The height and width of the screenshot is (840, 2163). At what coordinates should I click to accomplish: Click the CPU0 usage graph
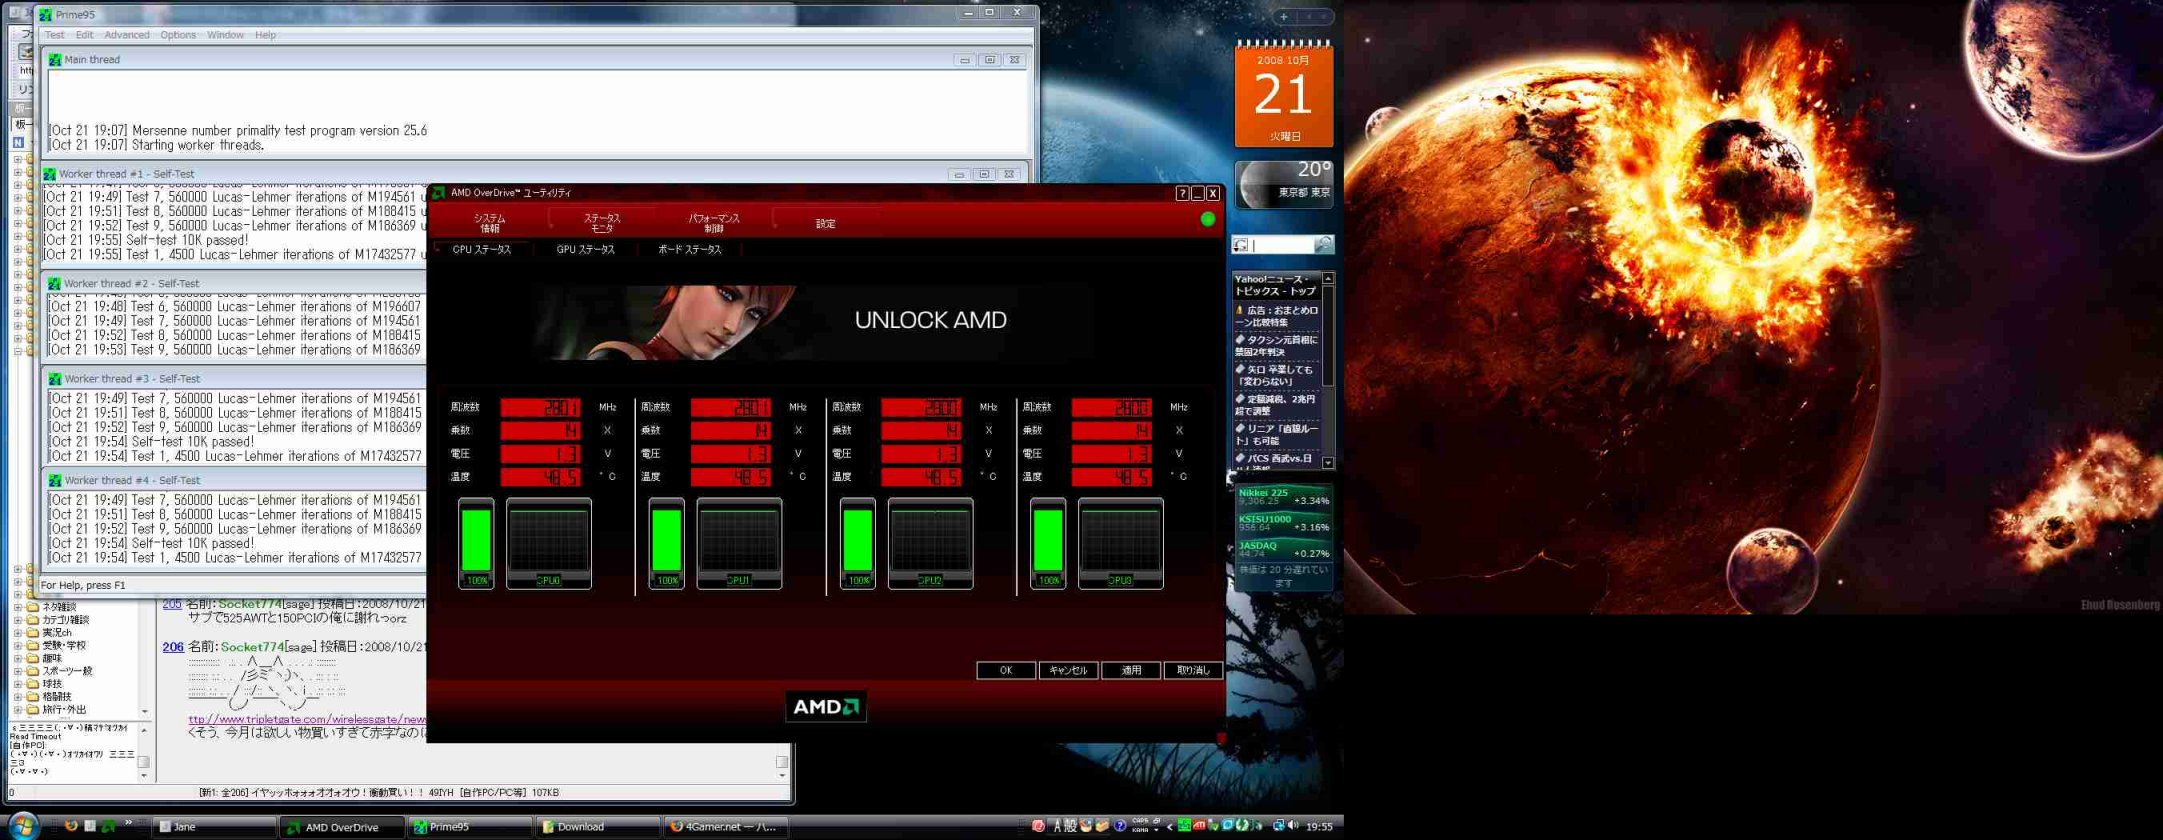(548, 543)
